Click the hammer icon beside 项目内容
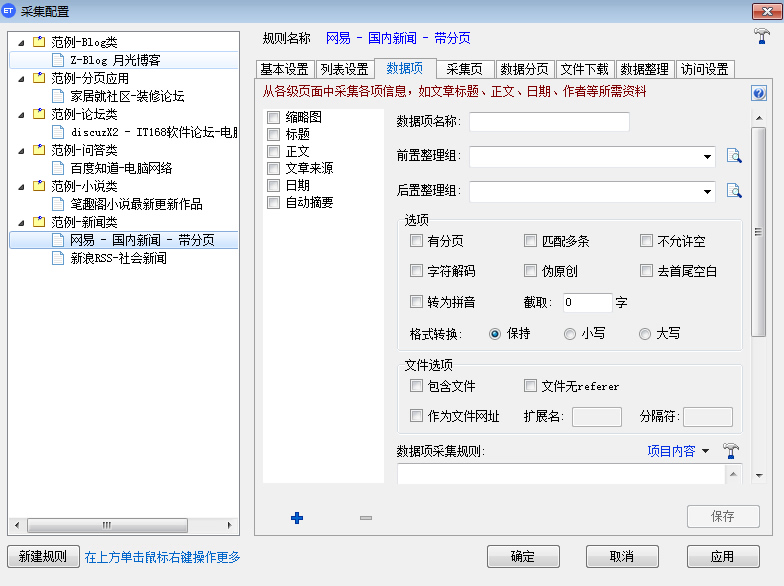784x586 pixels. click(730, 450)
